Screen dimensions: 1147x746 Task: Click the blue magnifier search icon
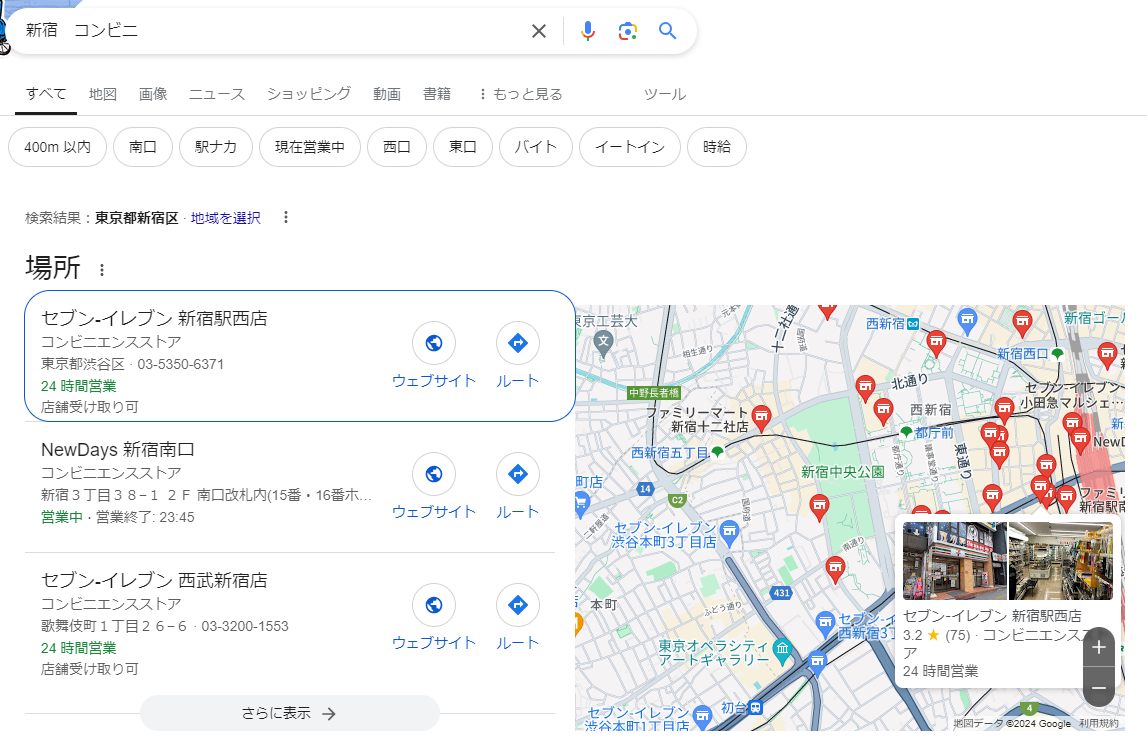tap(667, 31)
